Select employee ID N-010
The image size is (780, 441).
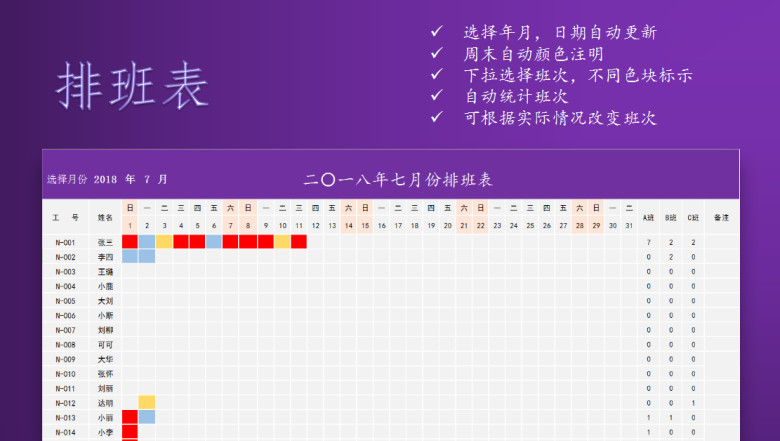[65, 374]
